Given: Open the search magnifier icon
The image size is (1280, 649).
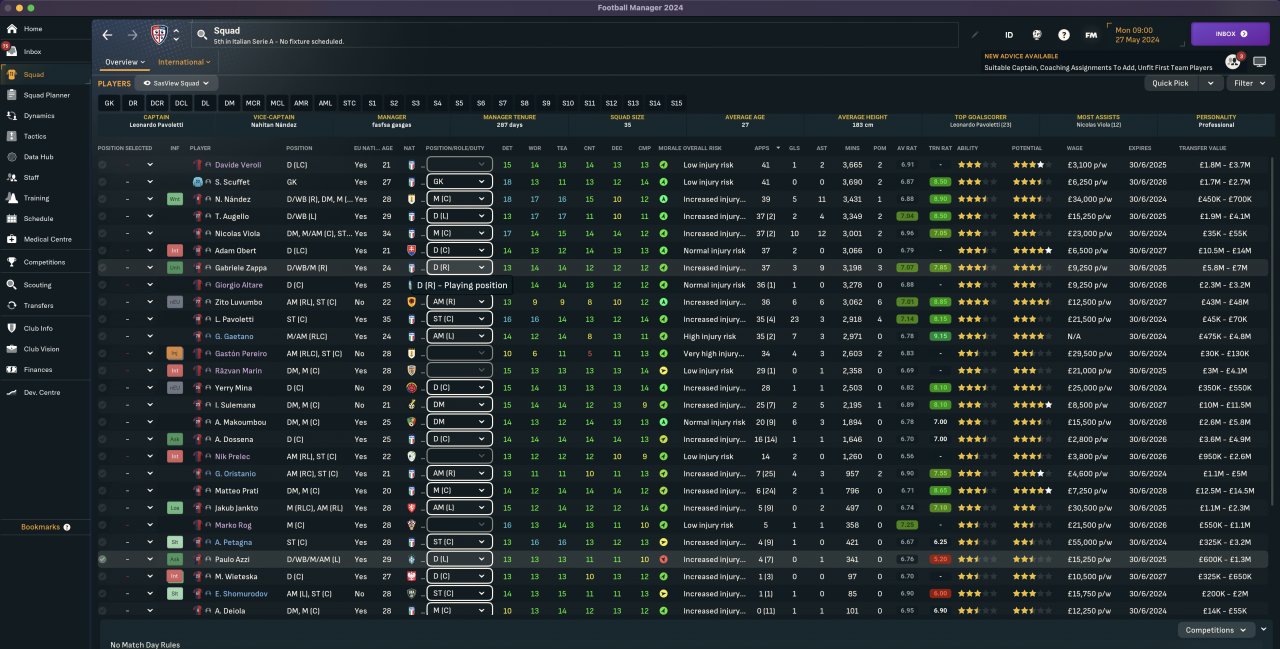Looking at the screenshot, I should (202, 35).
